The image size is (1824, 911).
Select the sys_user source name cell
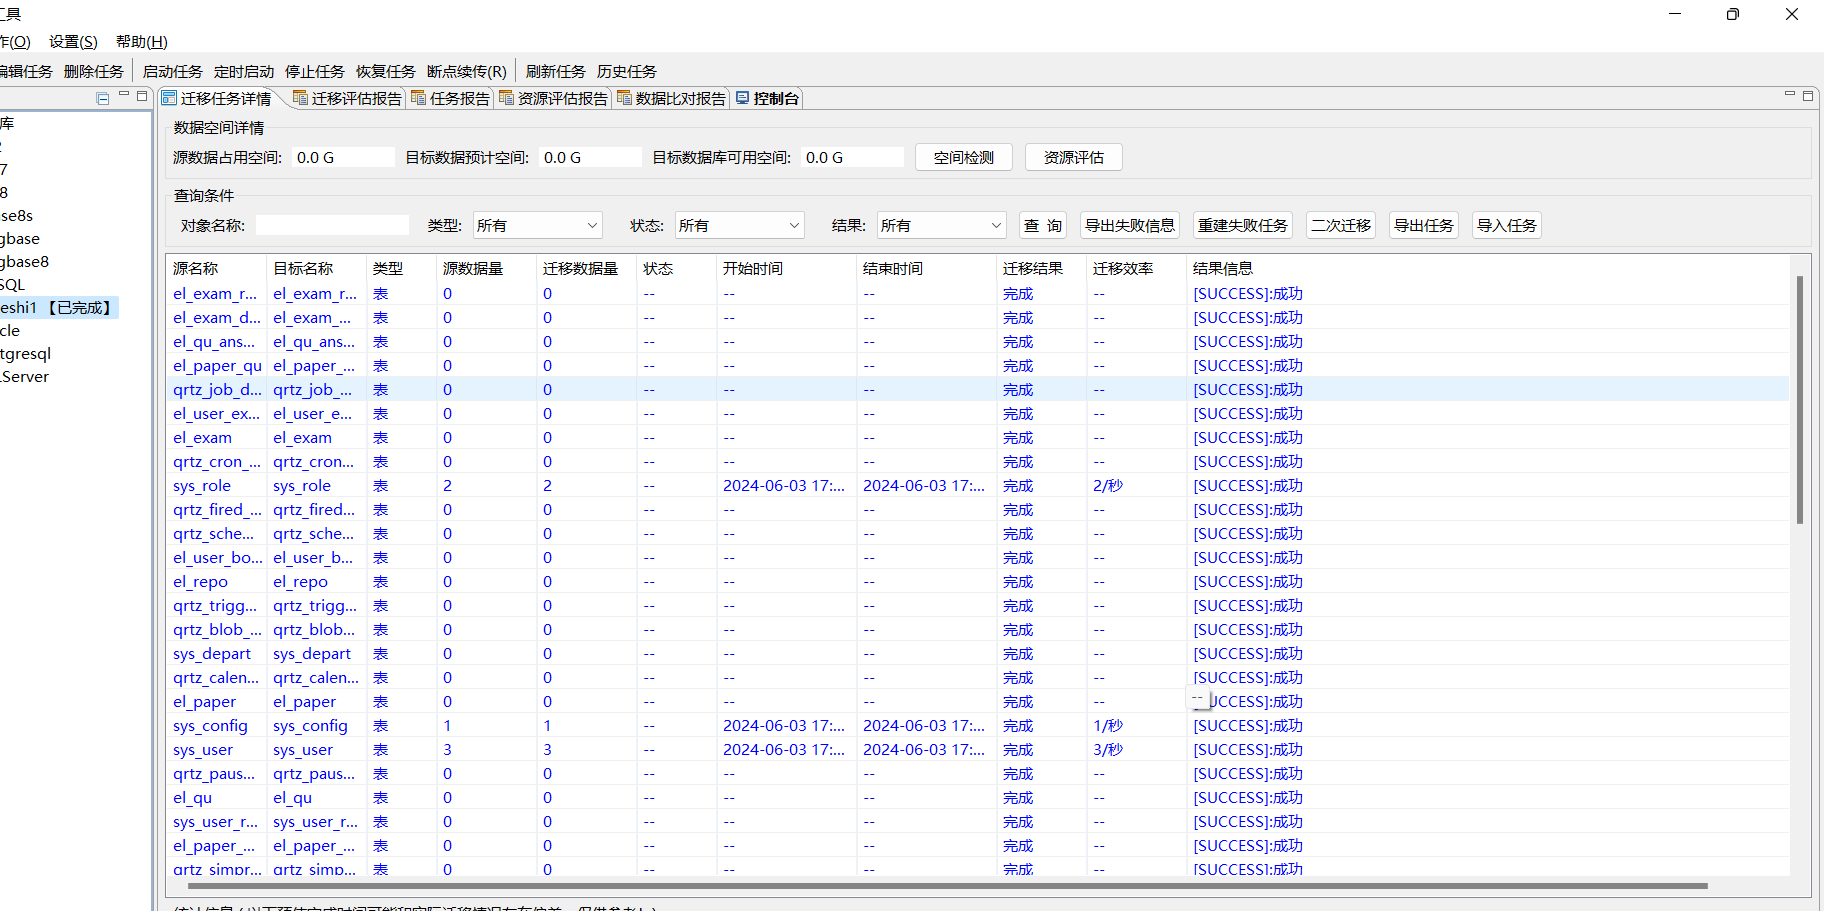click(203, 750)
